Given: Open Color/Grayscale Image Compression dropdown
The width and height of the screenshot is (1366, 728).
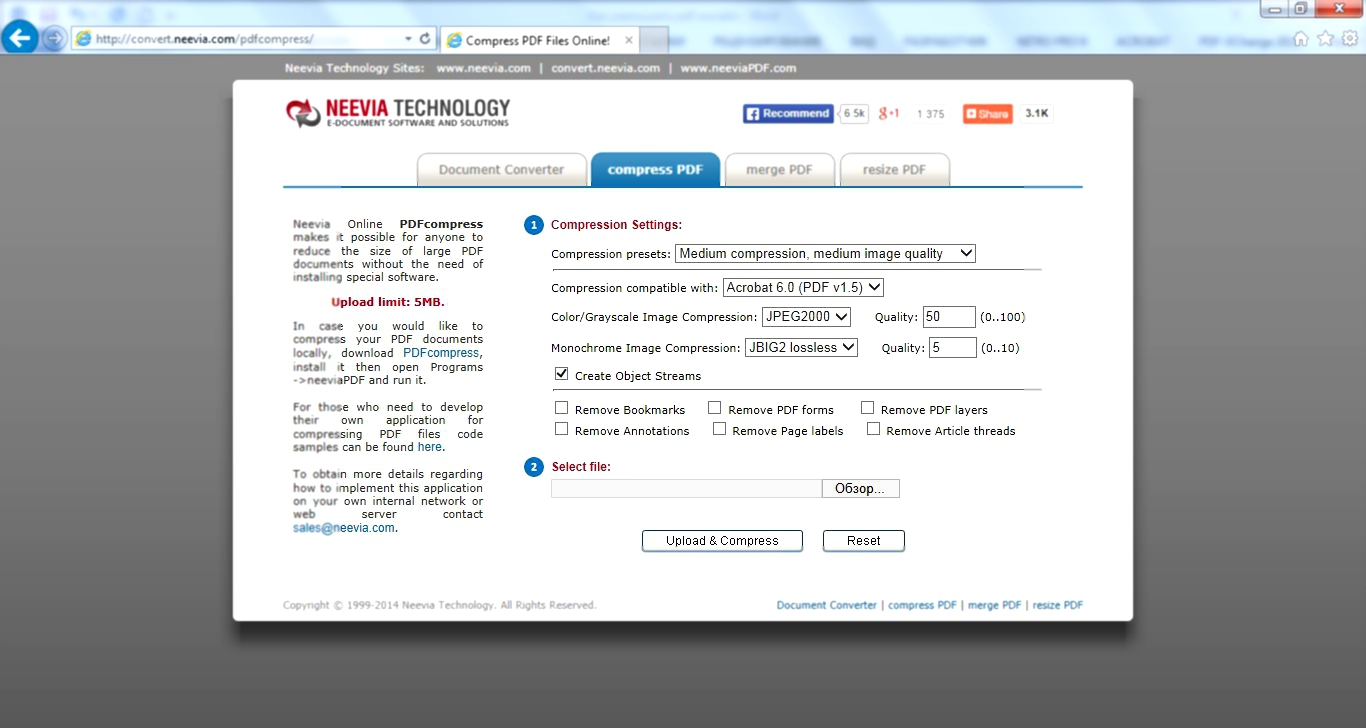Looking at the screenshot, I should pyautogui.click(x=806, y=317).
